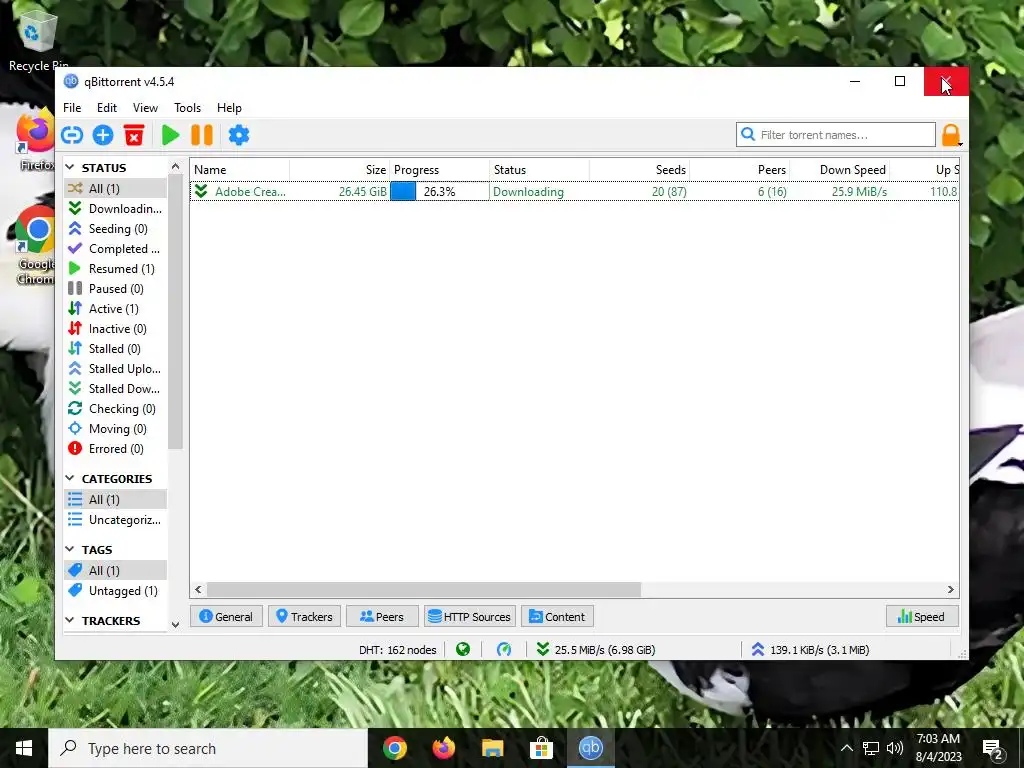The height and width of the screenshot is (768, 1024).
Task: Open the Windows Start menu
Action: click(24, 748)
